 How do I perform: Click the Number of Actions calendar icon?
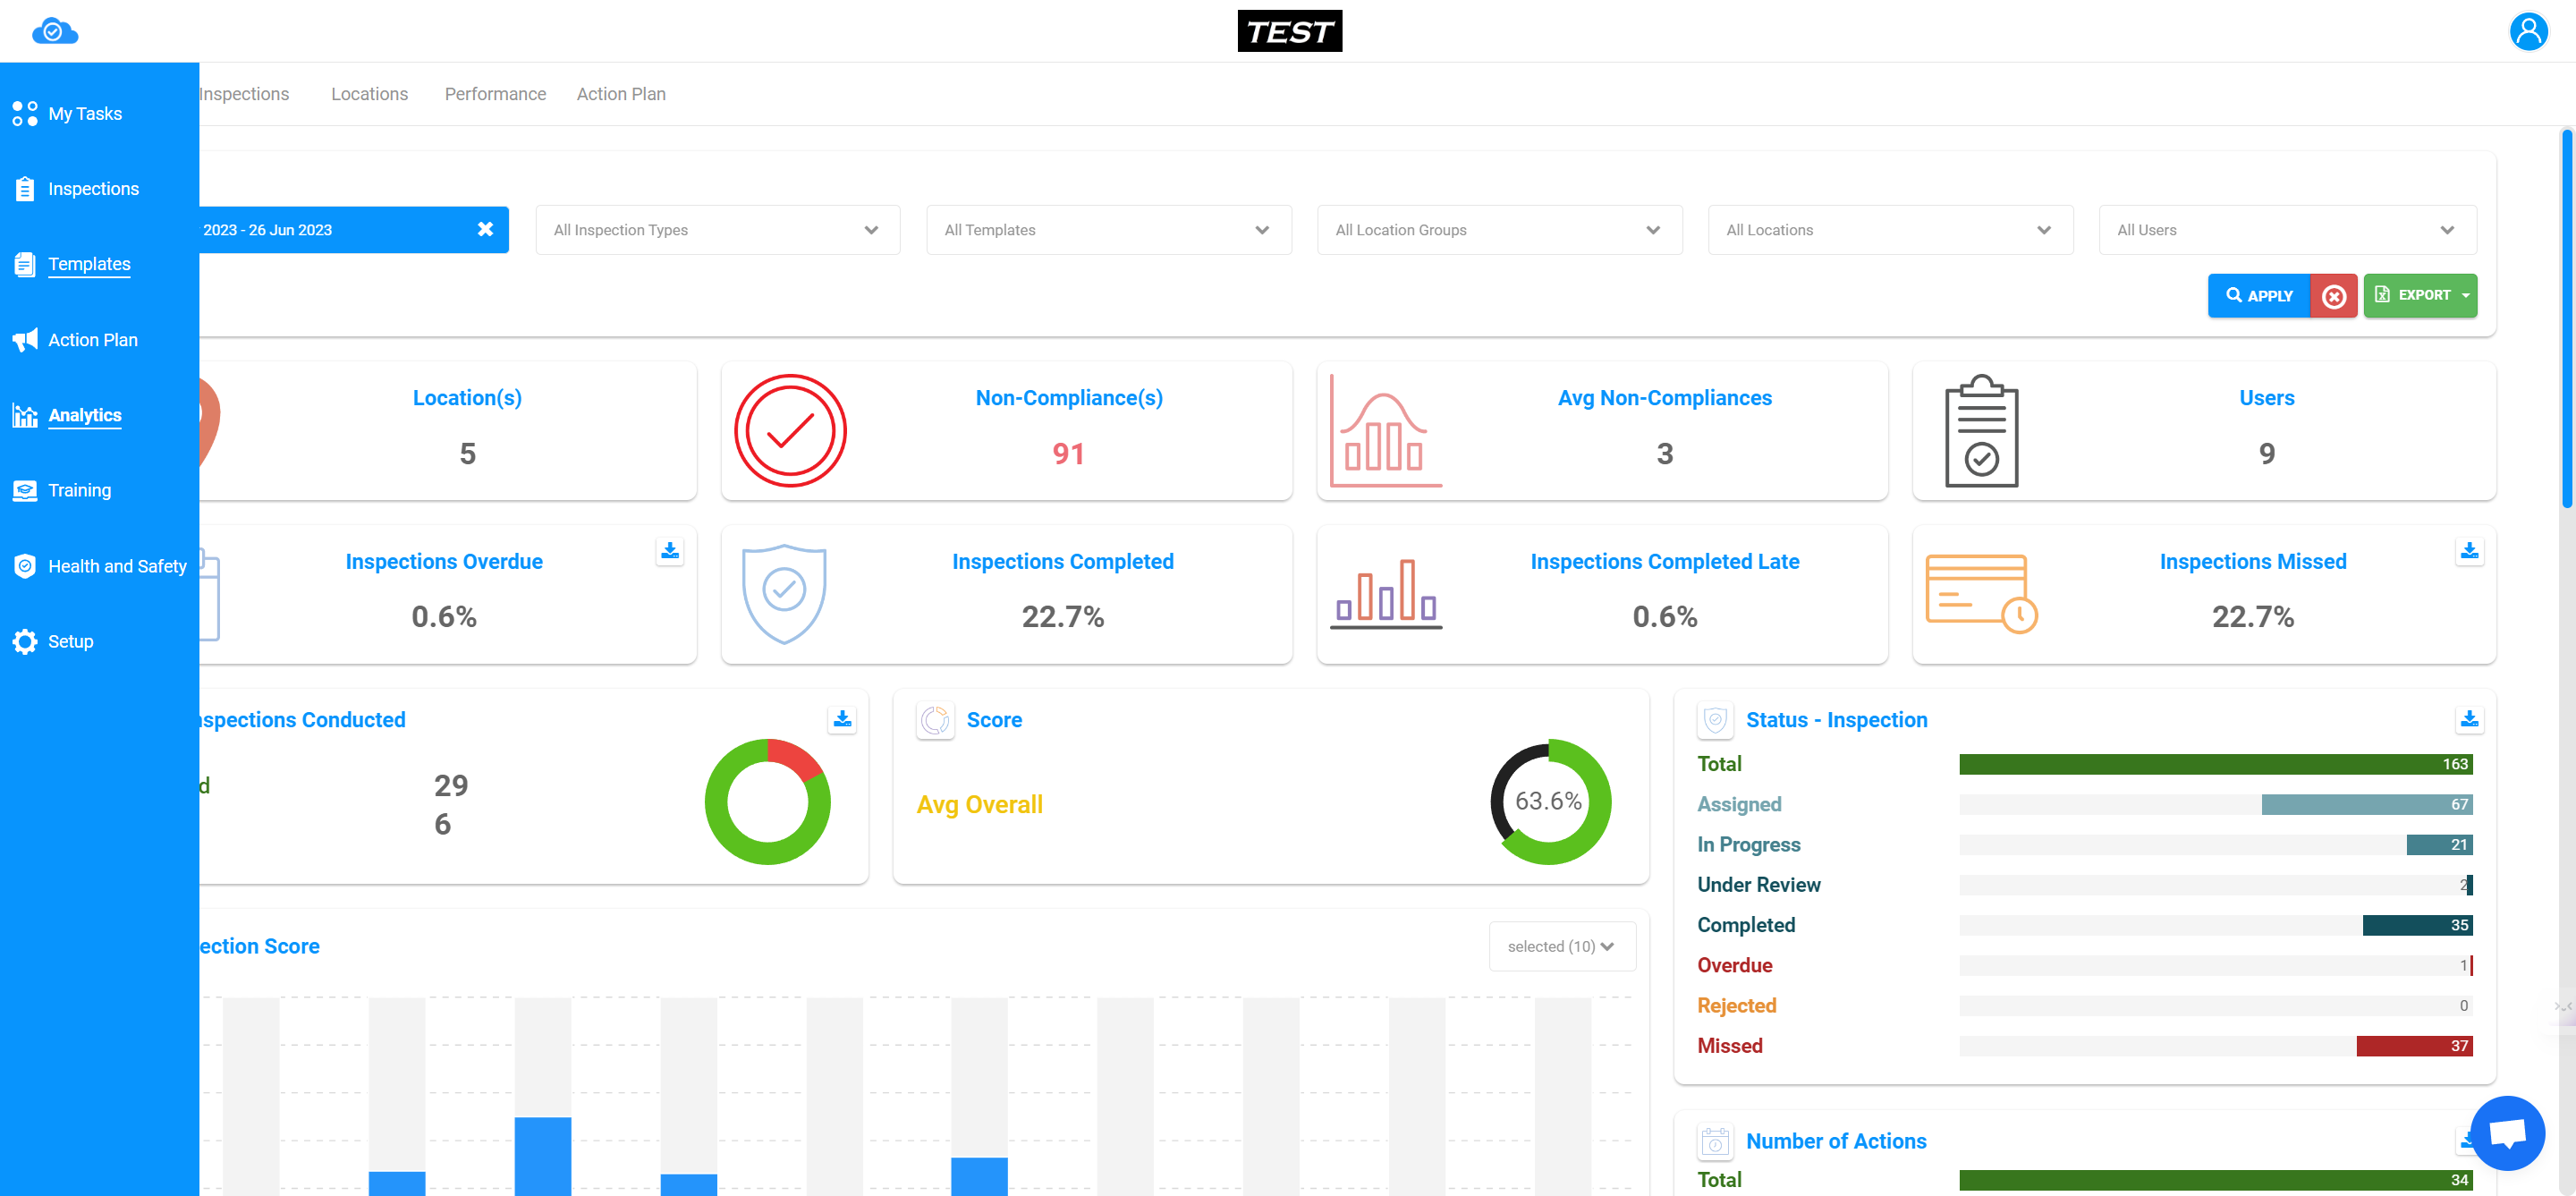1715,1141
